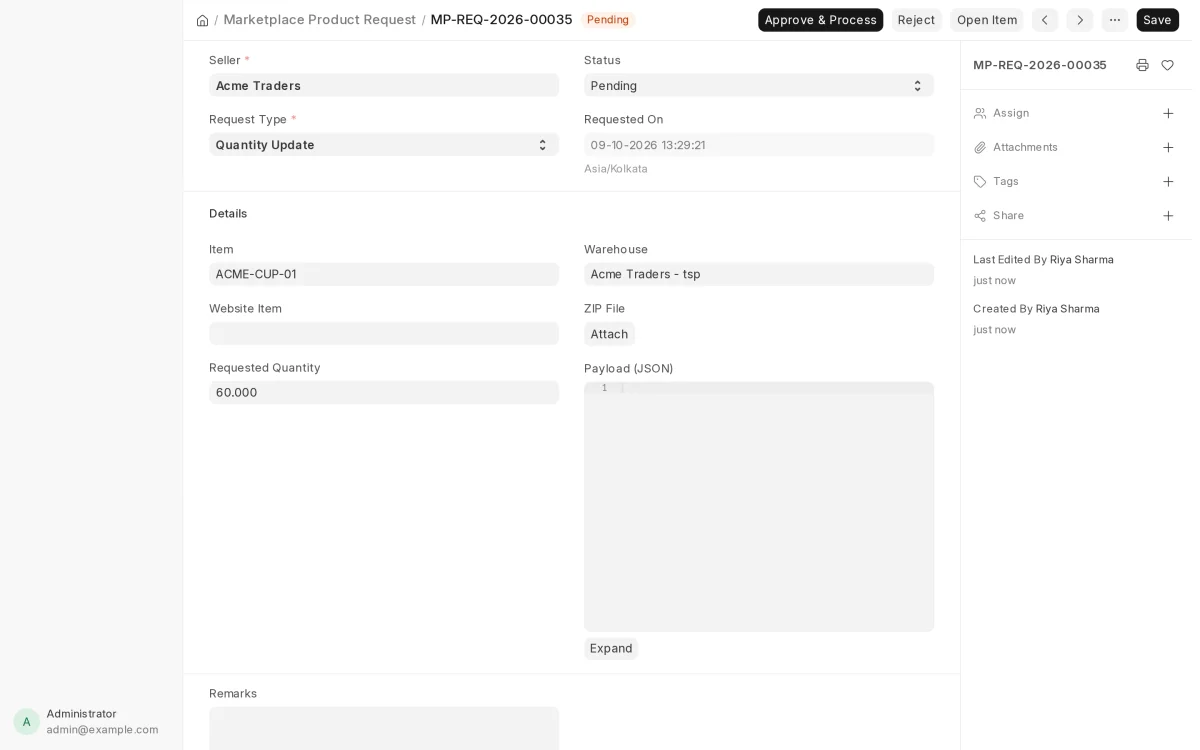Share document using the Share plus icon
This screenshot has height=750, width=1200.
click(1168, 215)
